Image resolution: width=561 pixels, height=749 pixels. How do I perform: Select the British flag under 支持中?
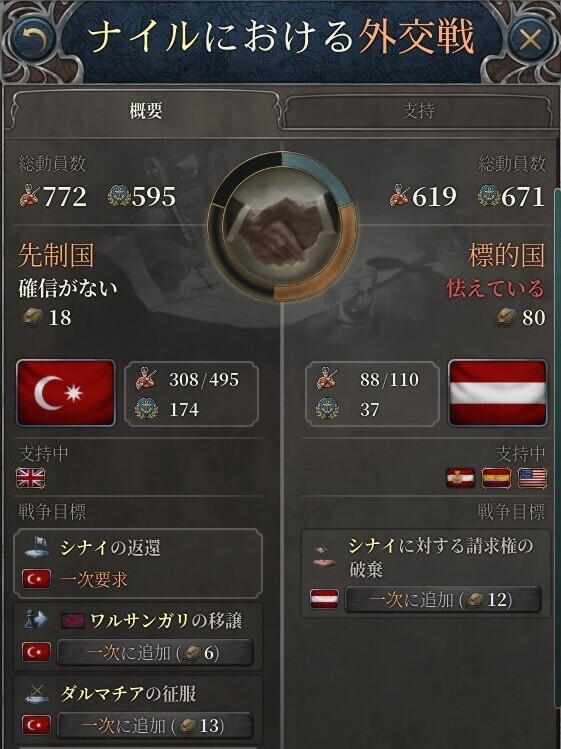[x=31, y=478]
